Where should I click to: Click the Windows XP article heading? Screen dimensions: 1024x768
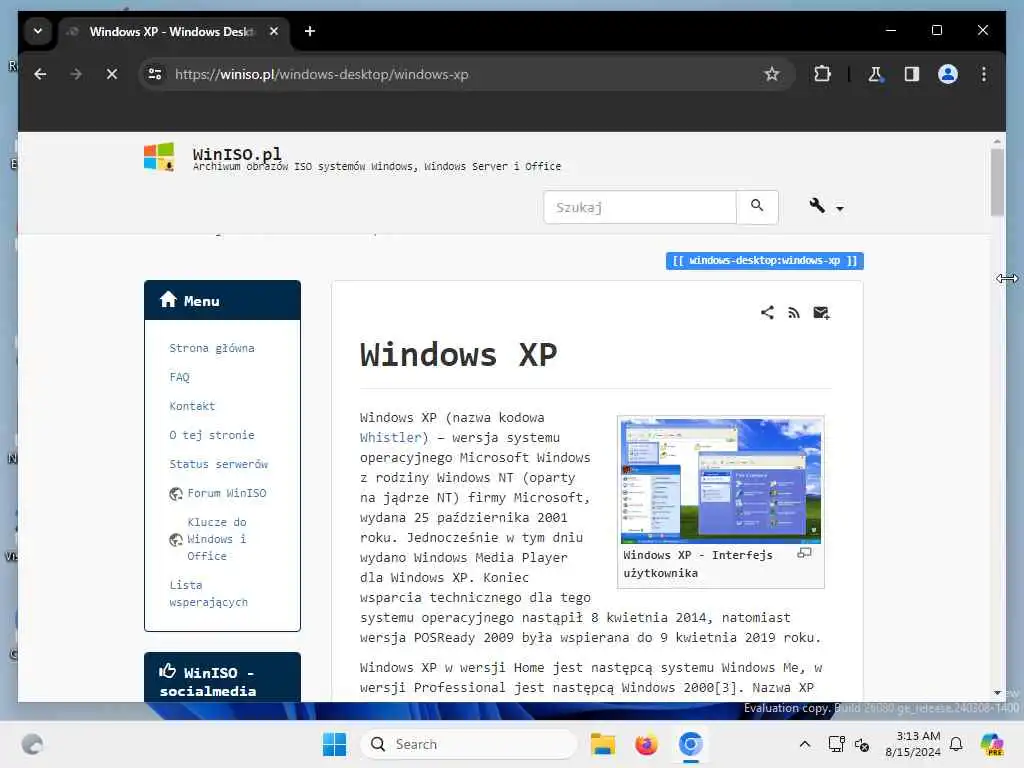(x=458, y=356)
